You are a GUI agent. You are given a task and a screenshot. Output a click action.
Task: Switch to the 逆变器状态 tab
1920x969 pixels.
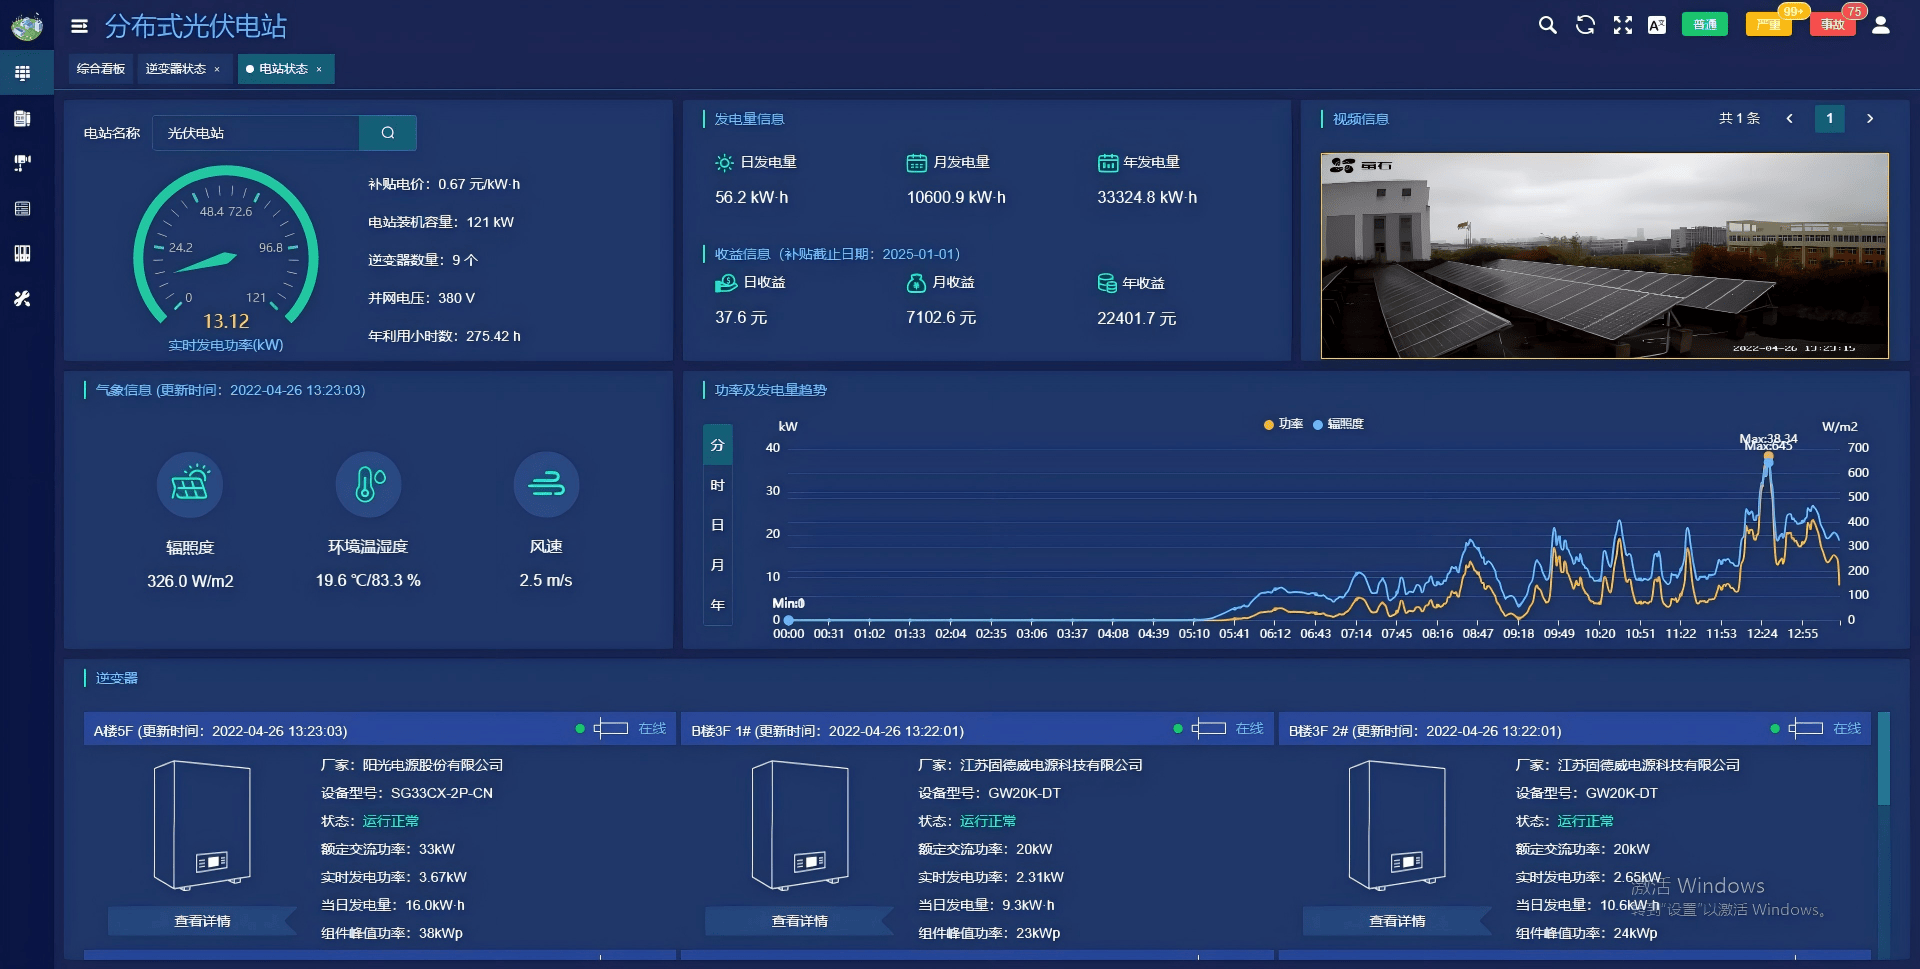click(x=176, y=69)
